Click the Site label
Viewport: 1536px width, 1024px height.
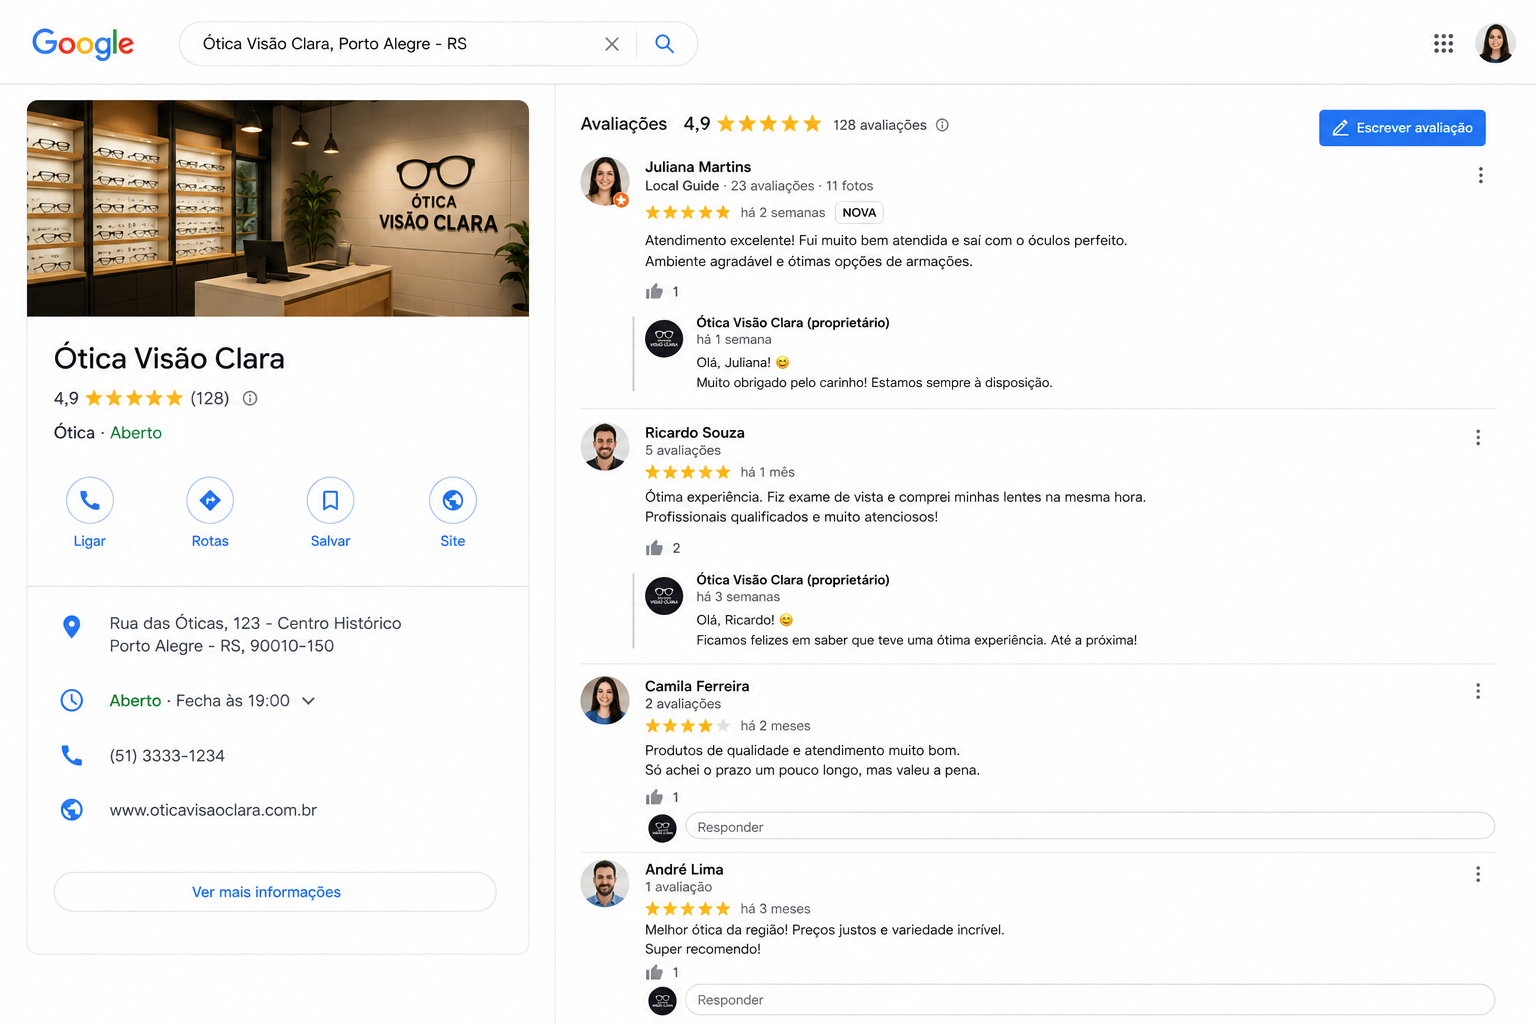coord(453,541)
